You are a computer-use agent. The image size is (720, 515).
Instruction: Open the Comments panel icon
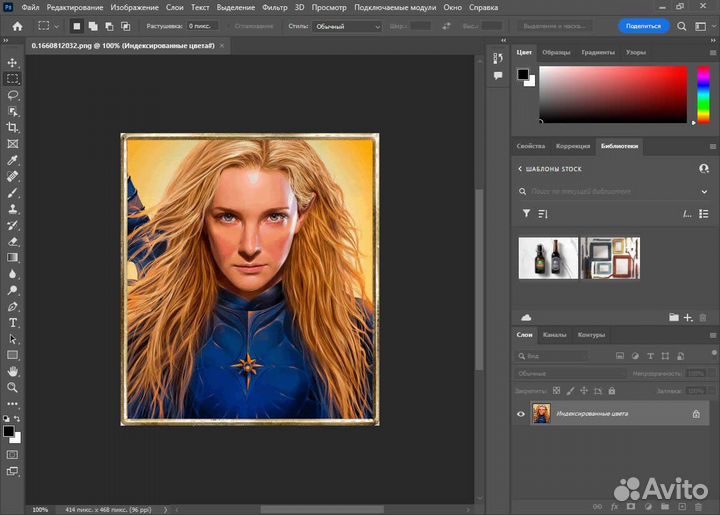pyautogui.click(x=498, y=76)
